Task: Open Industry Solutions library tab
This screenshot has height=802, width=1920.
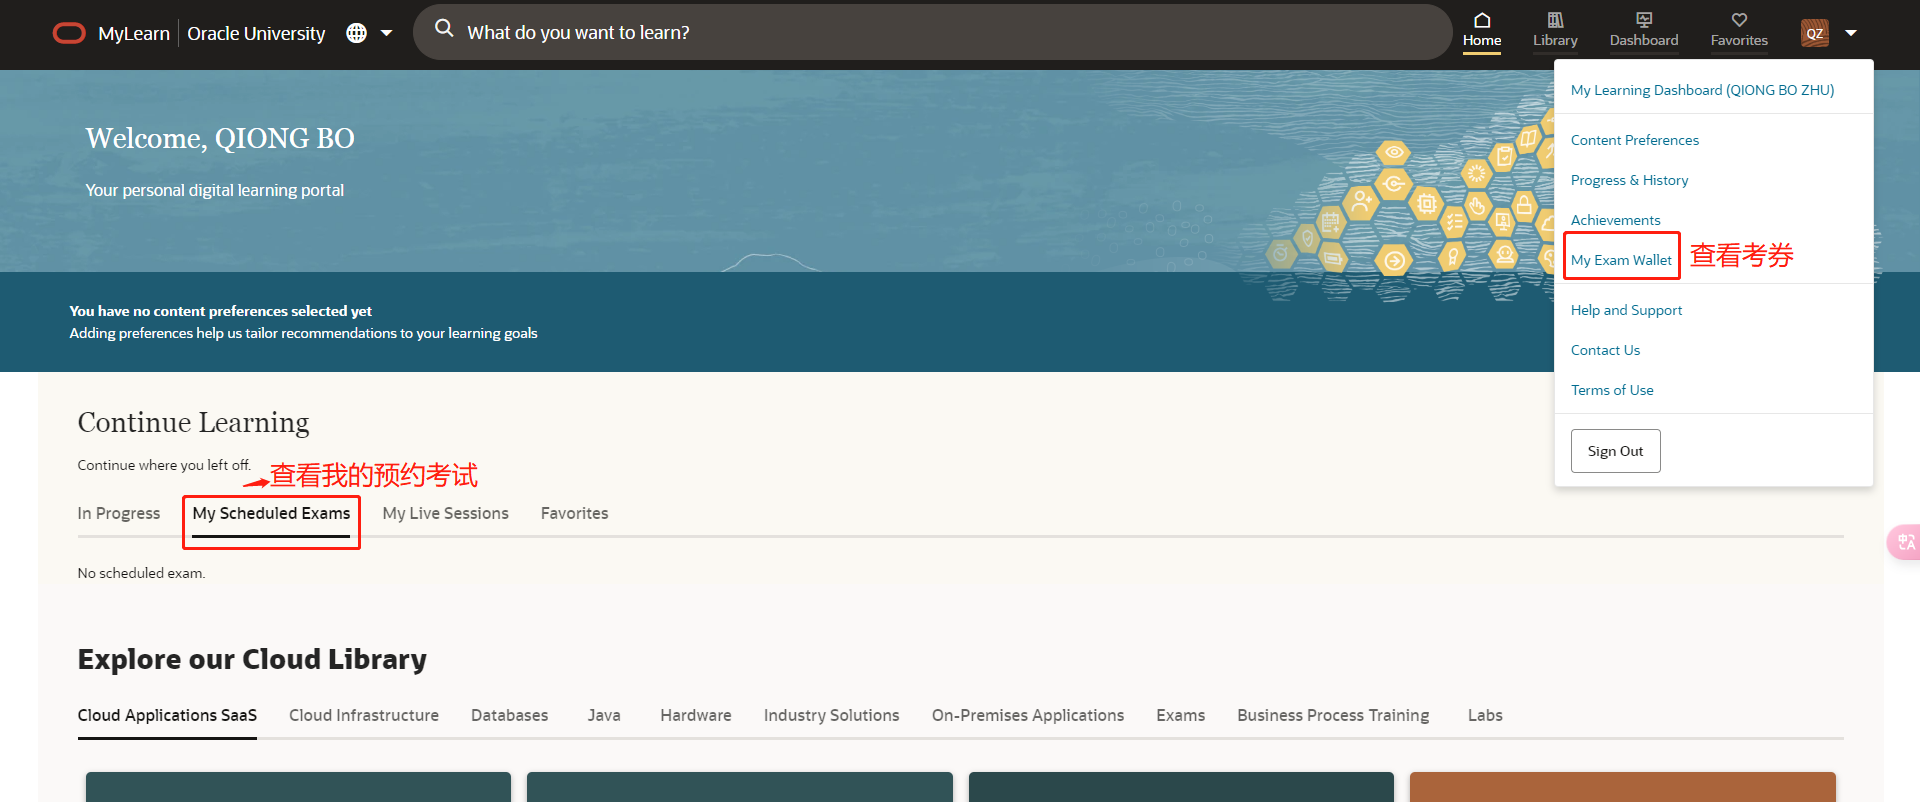Action: click(x=831, y=715)
